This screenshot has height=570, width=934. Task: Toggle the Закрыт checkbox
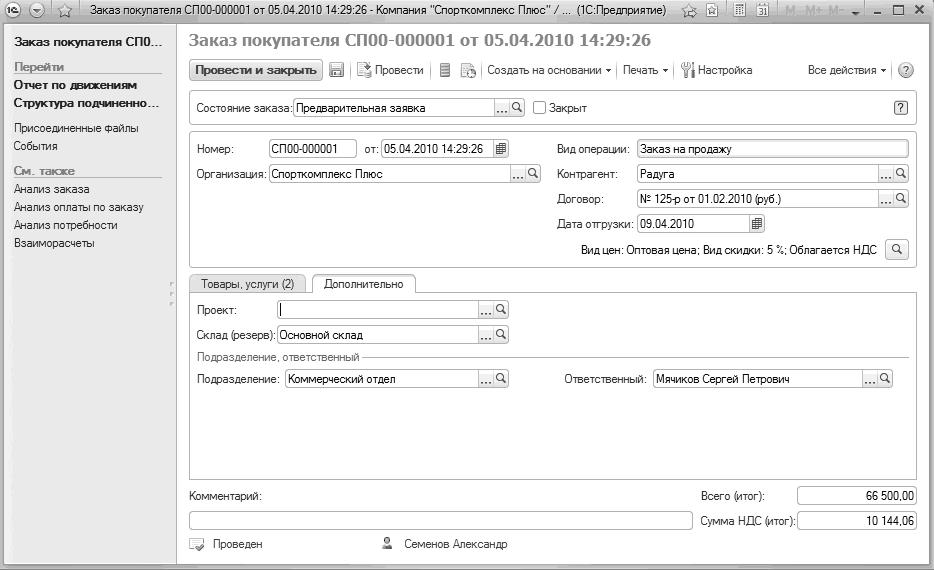[539, 108]
